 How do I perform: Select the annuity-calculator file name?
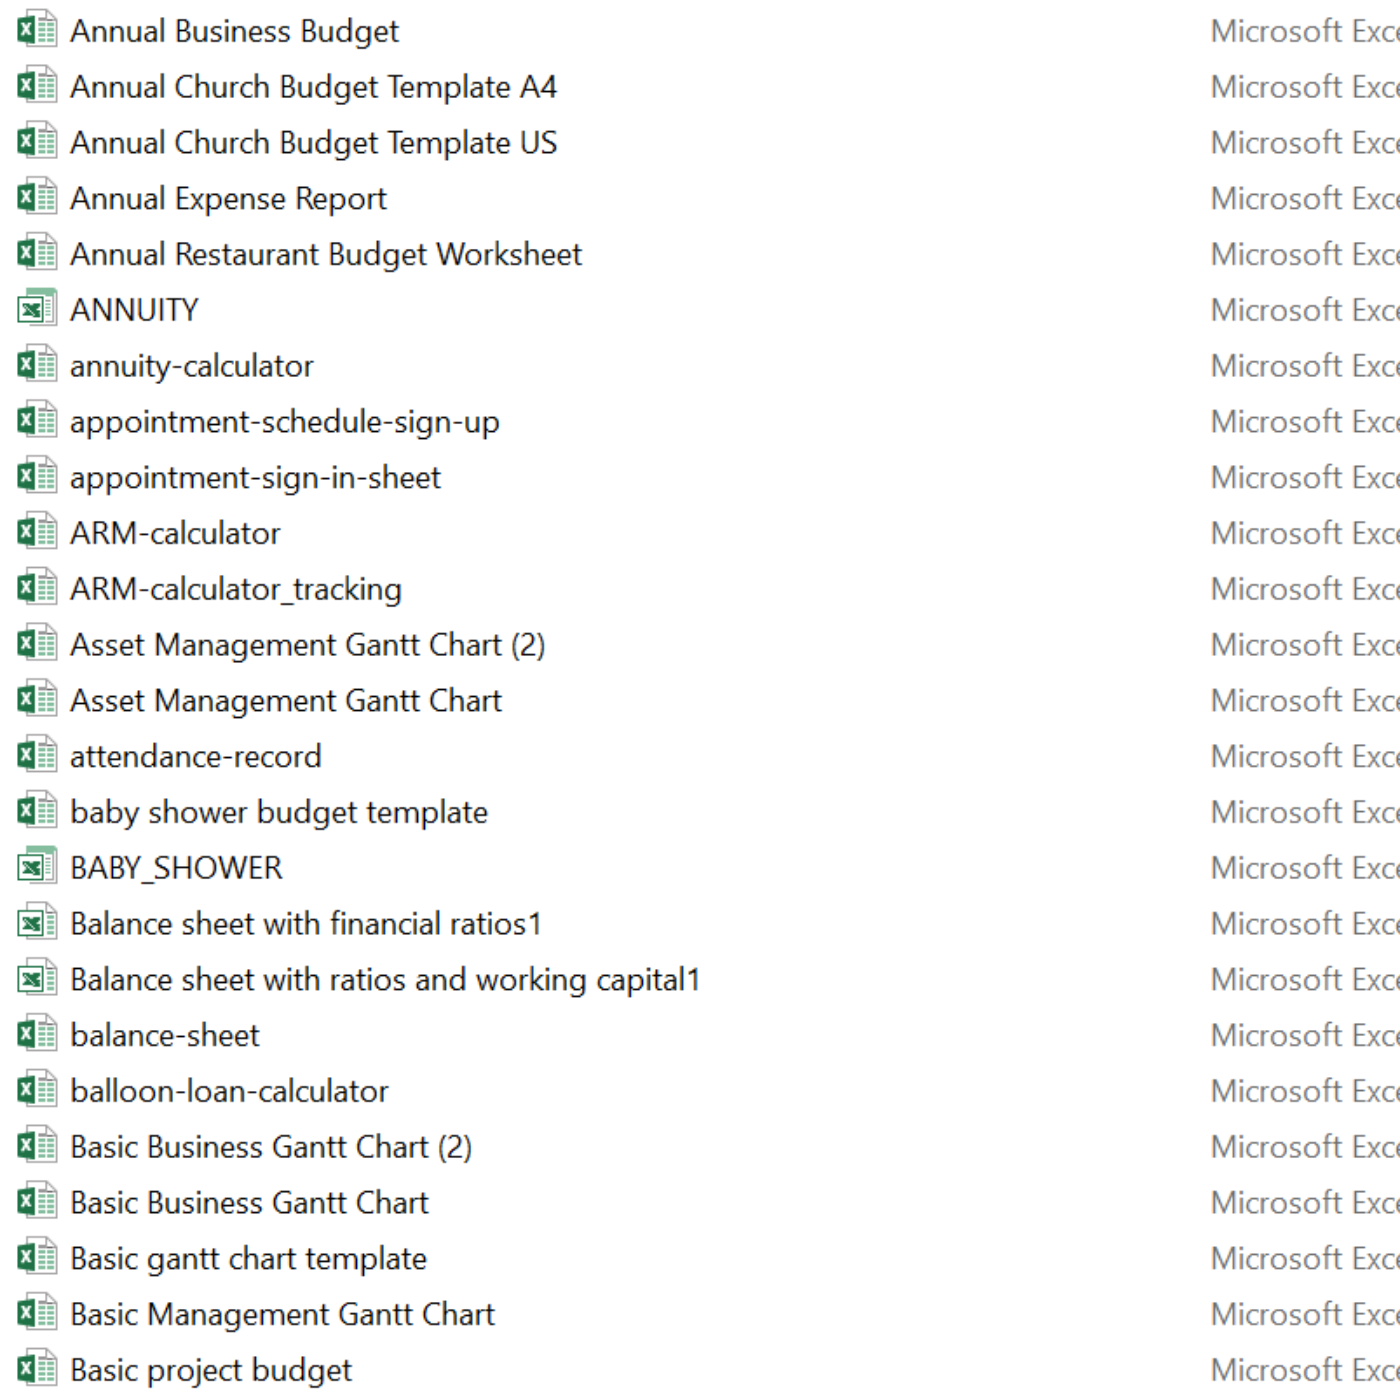[x=191, y=366]
